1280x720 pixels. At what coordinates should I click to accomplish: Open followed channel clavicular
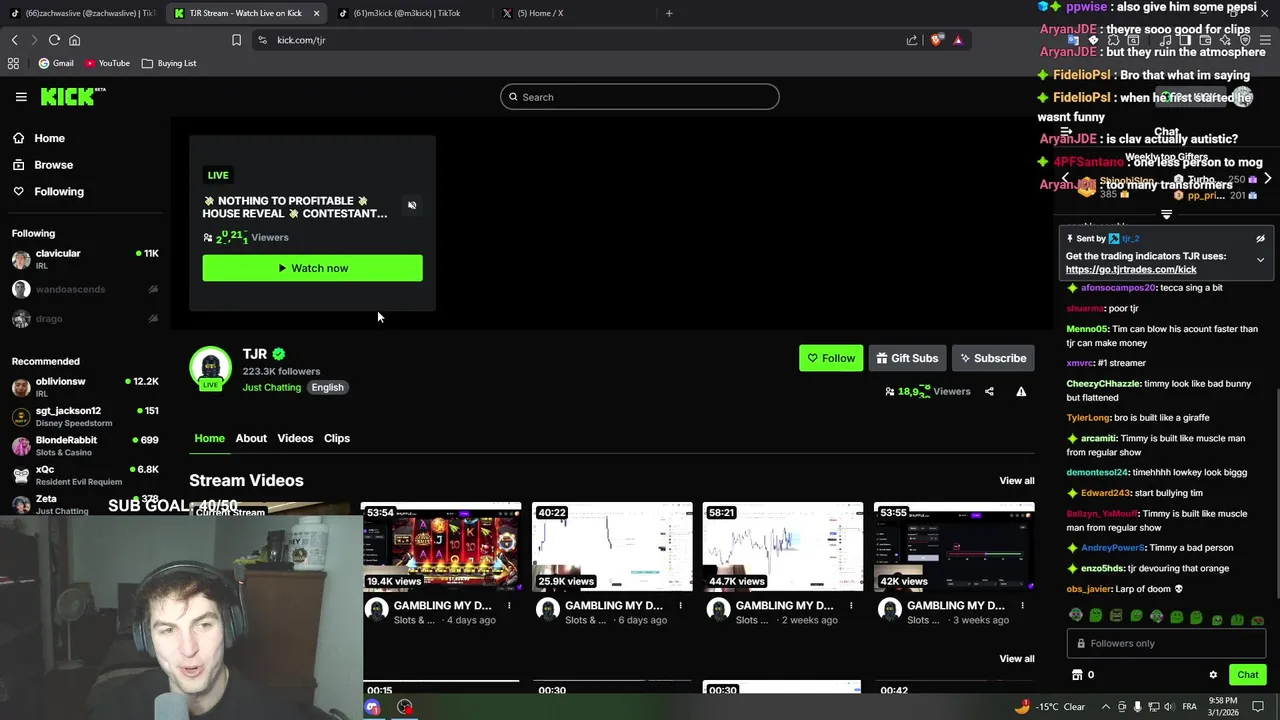pos(85,259)
